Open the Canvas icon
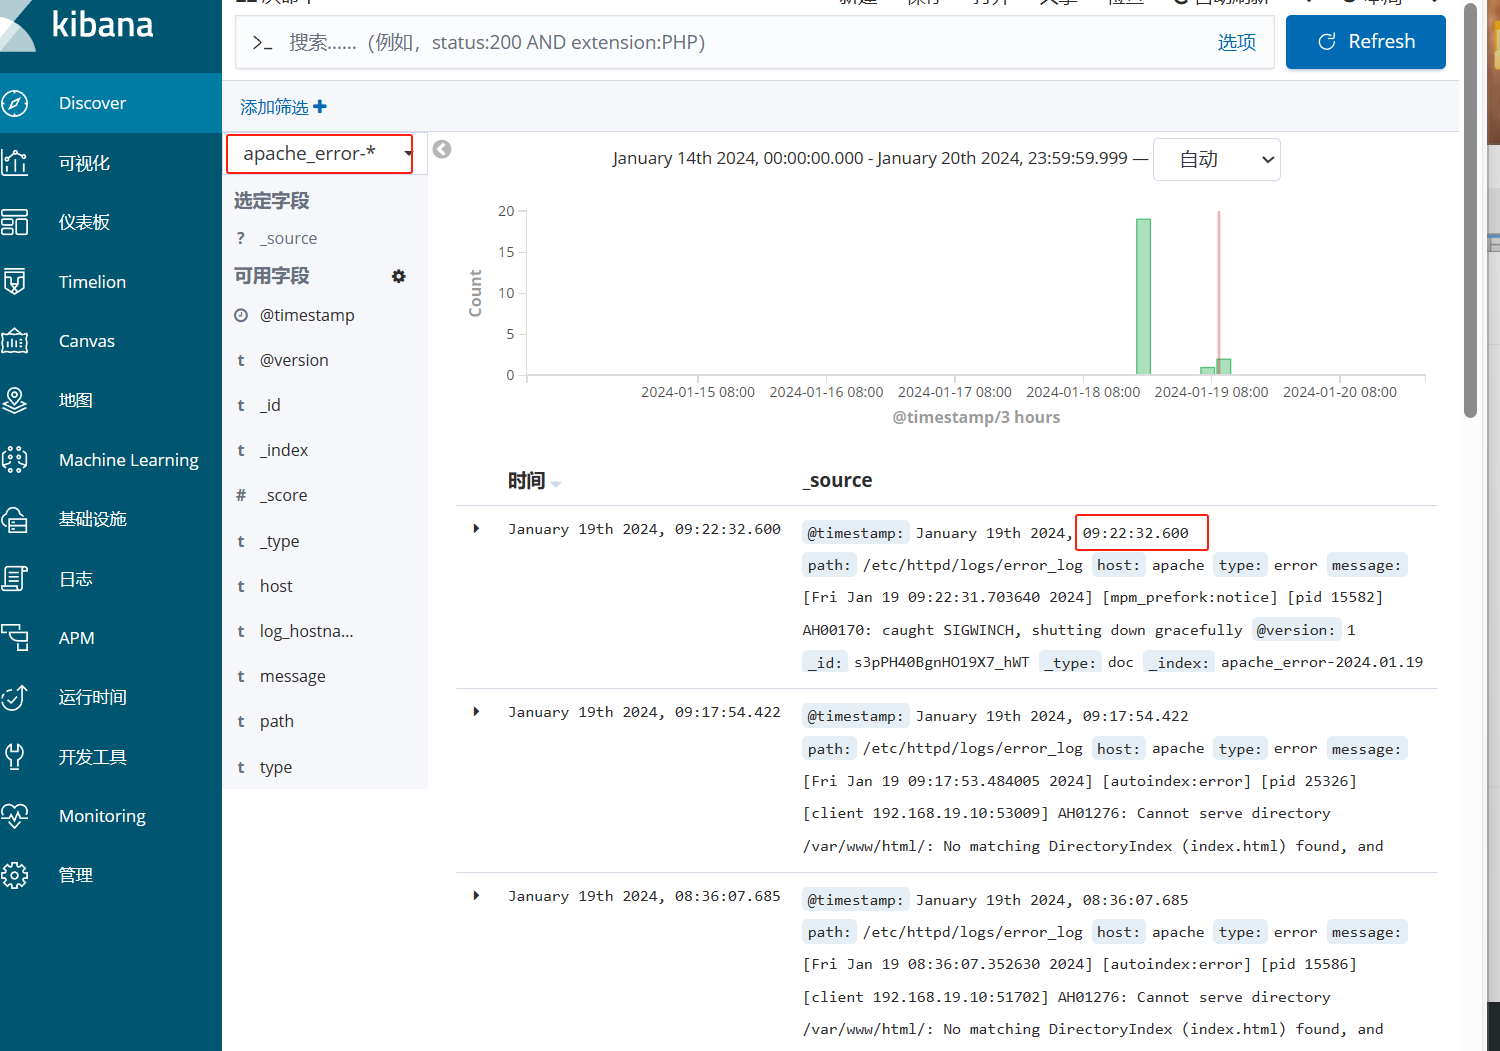 pyautogui.click(x=14, y=341)
